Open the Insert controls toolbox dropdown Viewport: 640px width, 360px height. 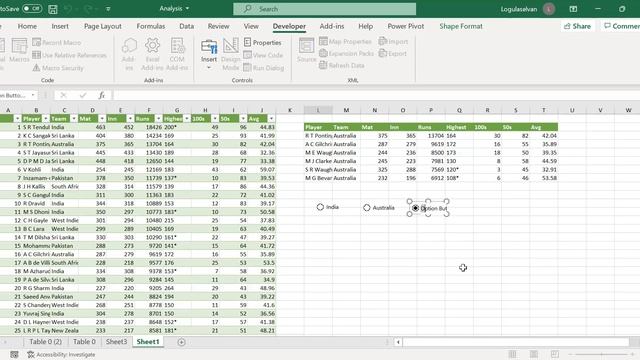click(x=209, y=54)
